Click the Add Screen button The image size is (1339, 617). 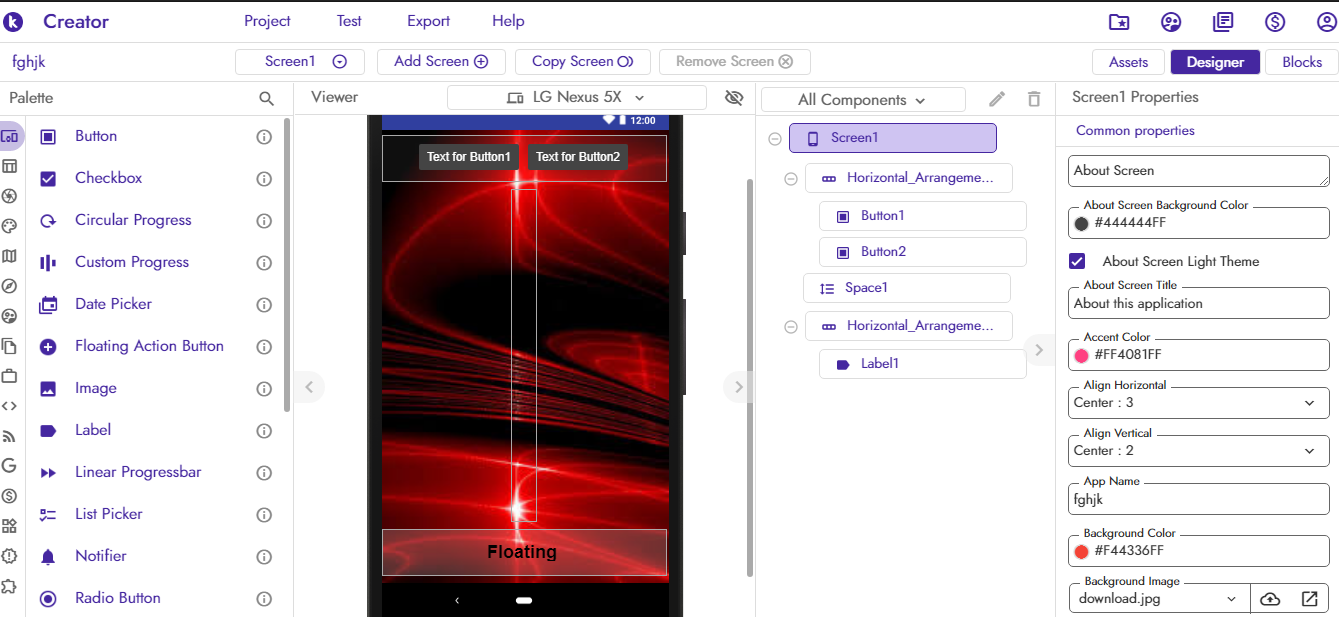point(441,61)
